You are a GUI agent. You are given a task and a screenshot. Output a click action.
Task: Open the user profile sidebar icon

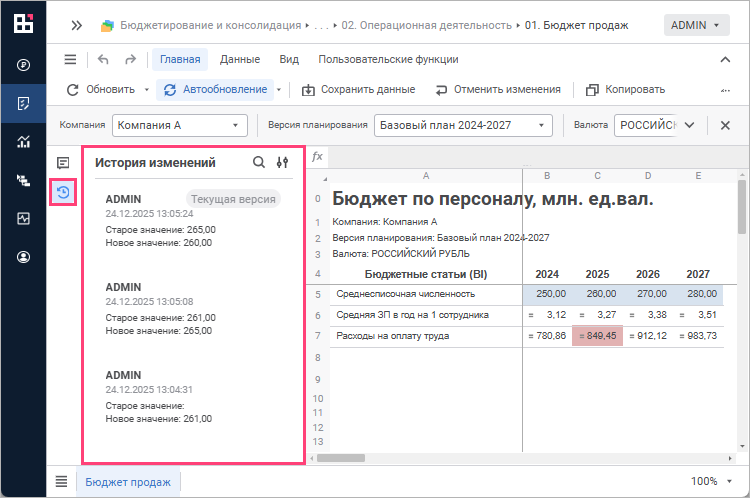coord(23,257)
